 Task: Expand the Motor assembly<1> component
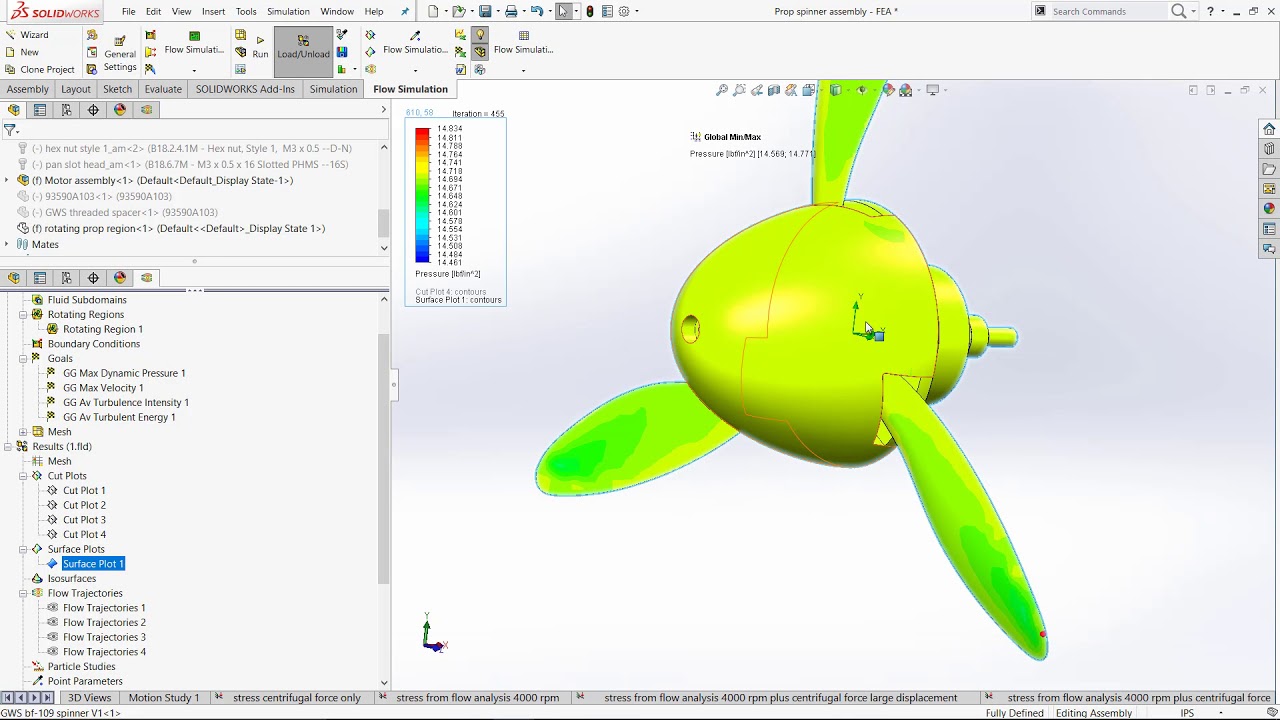pyautogui.click(x=7, y=180)
